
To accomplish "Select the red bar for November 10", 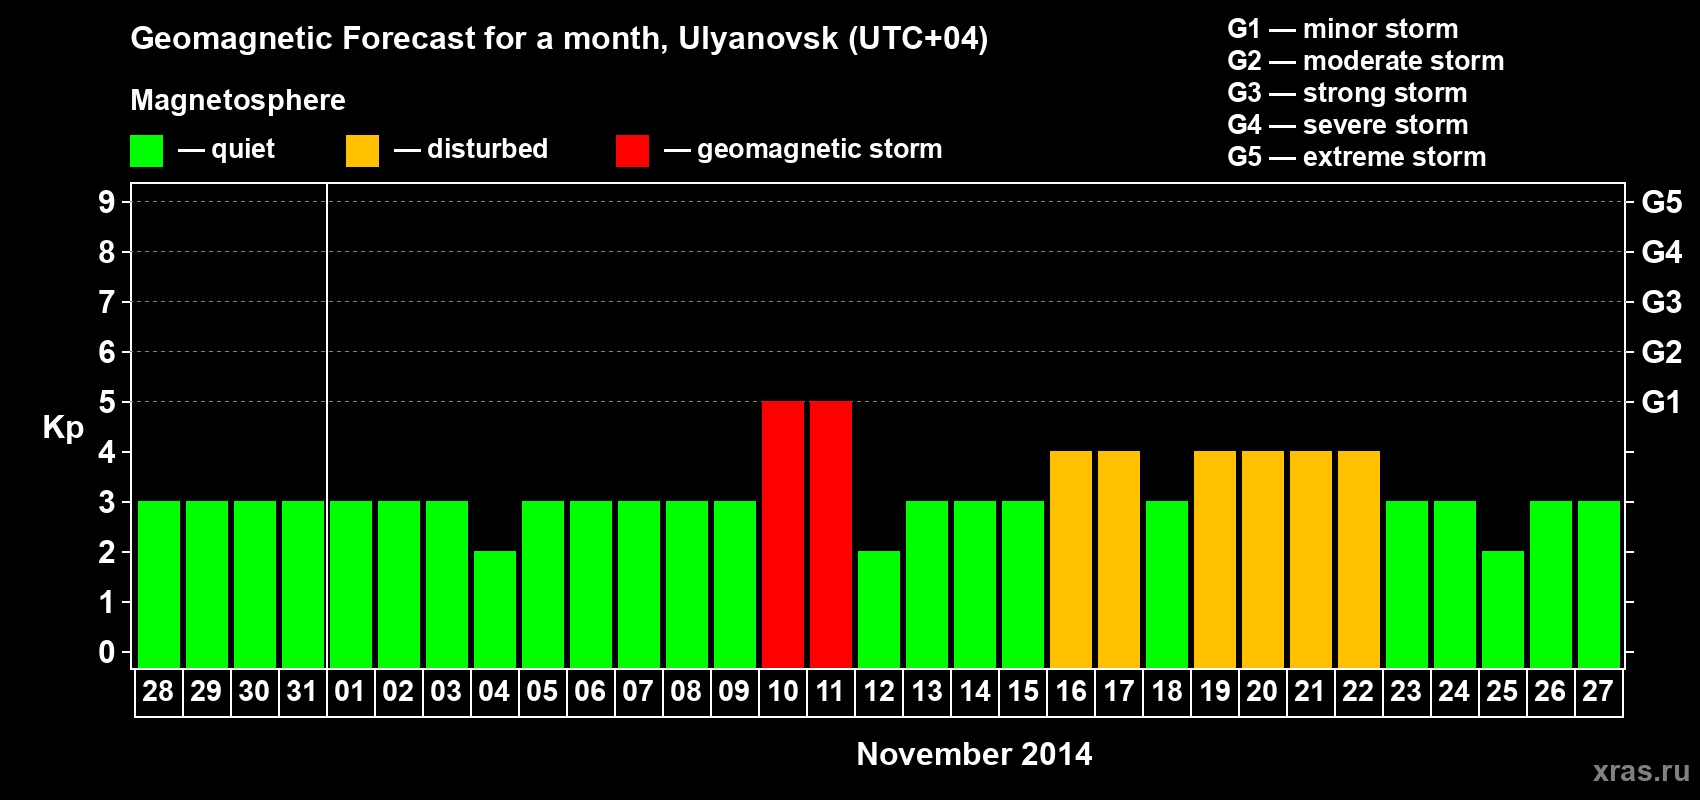I will pyautogui.click(x=783, y=534).
